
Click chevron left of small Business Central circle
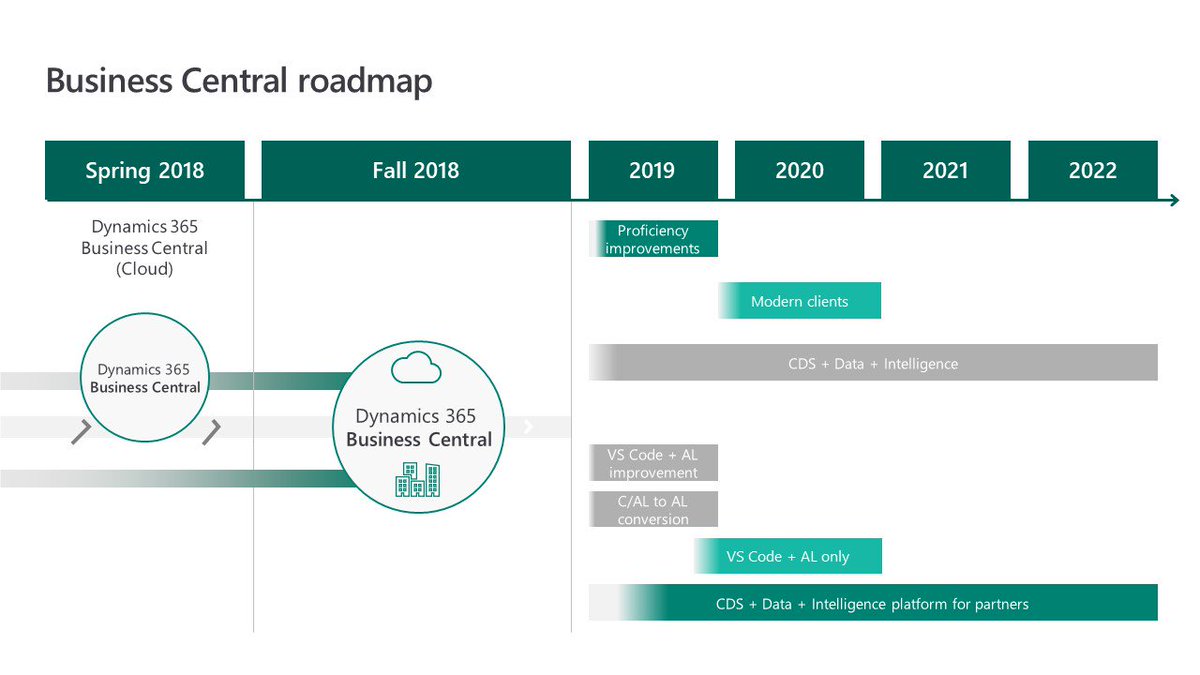coord(82,432)
